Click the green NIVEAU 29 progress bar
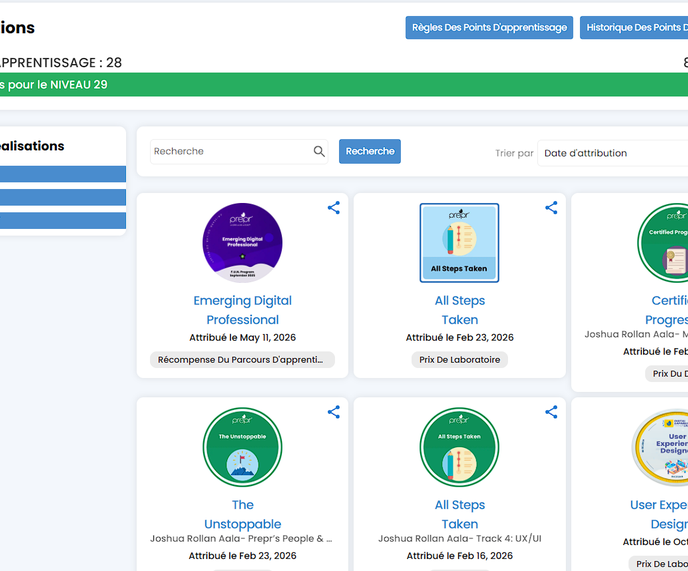The height and width of the screenshot is (571, 688). tap(344, 85)
